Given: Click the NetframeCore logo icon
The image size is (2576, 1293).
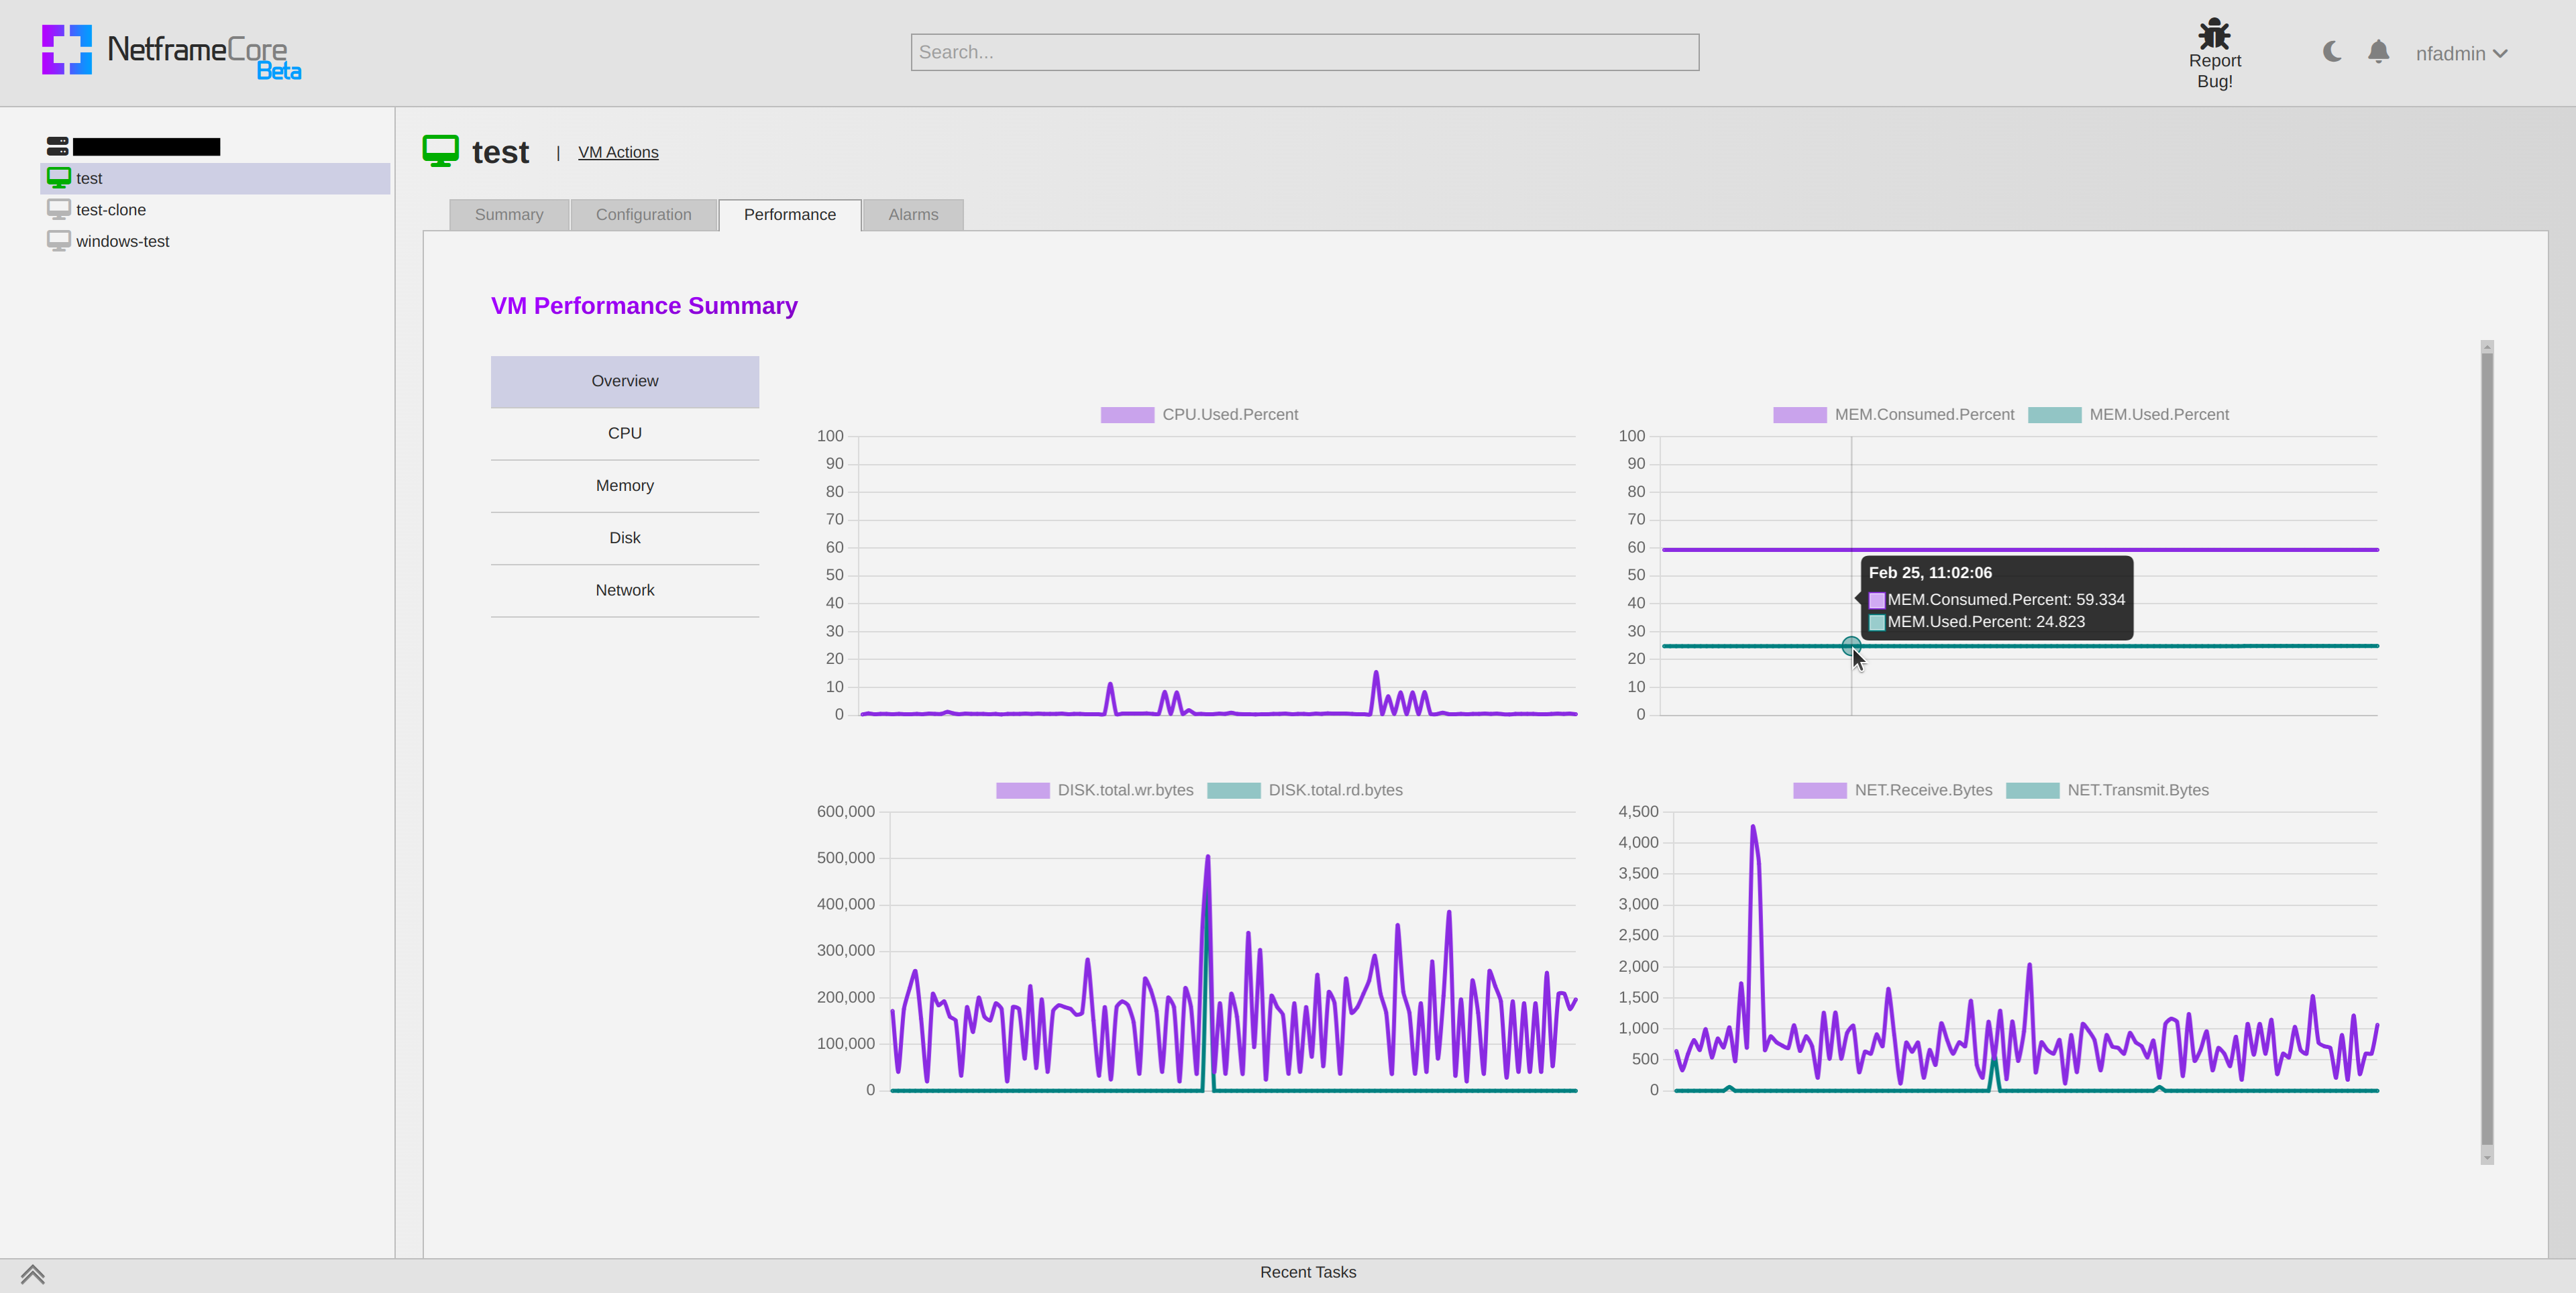Looking at the screenshot, I should 66,50.
